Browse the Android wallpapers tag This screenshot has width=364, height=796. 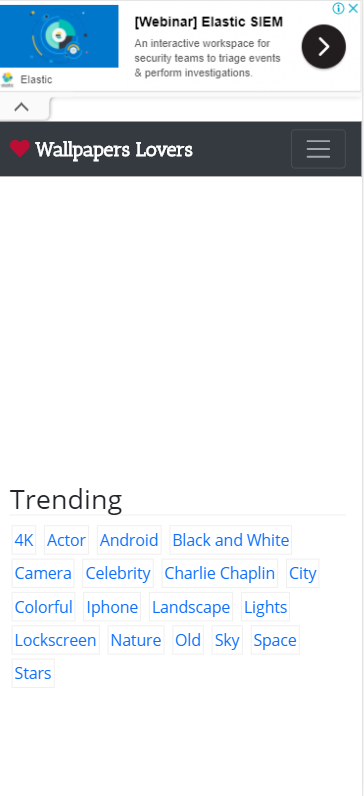coord(129,540)
